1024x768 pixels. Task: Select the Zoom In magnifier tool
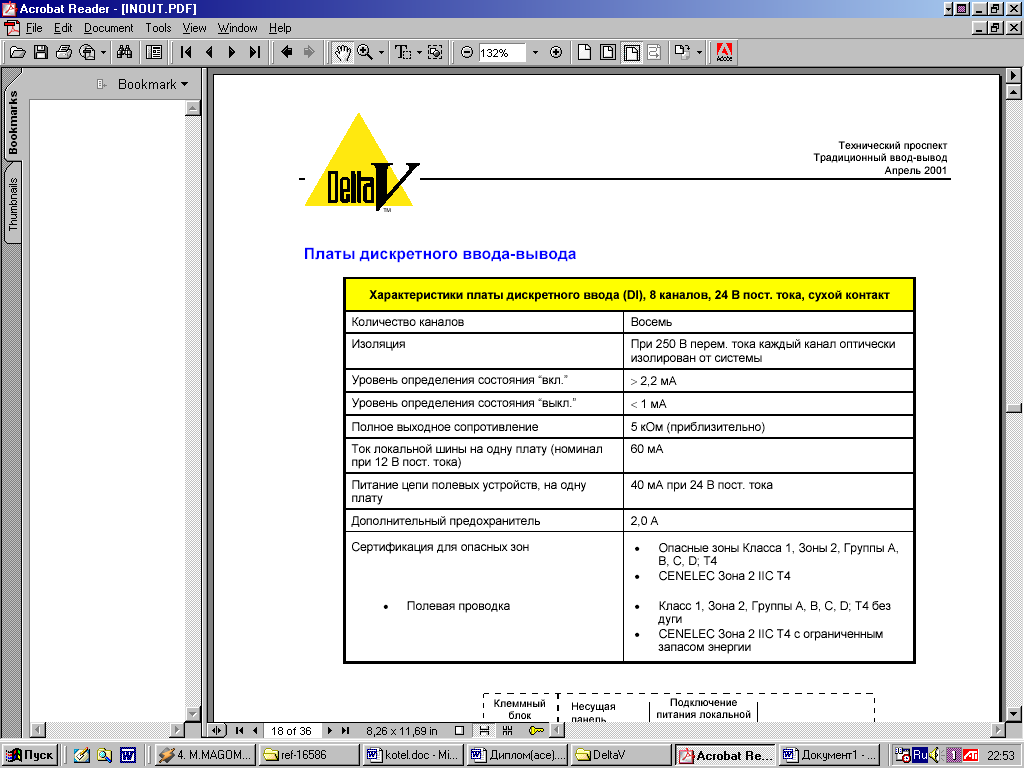[364, 52]
